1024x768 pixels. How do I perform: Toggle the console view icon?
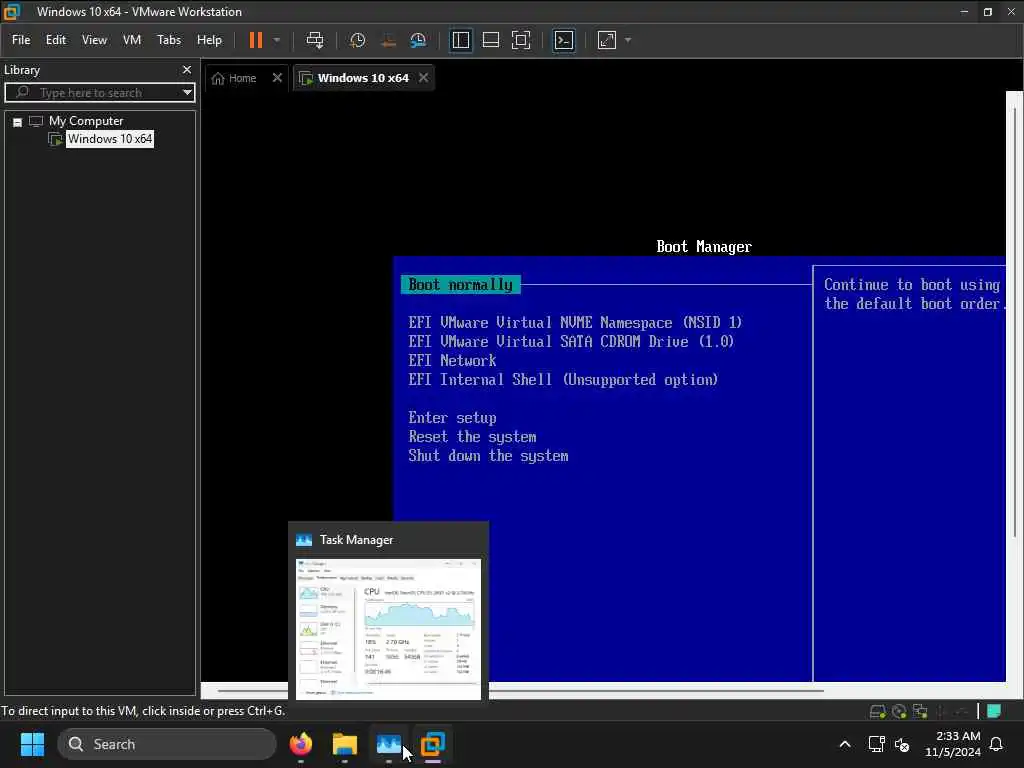coord(564,40)
